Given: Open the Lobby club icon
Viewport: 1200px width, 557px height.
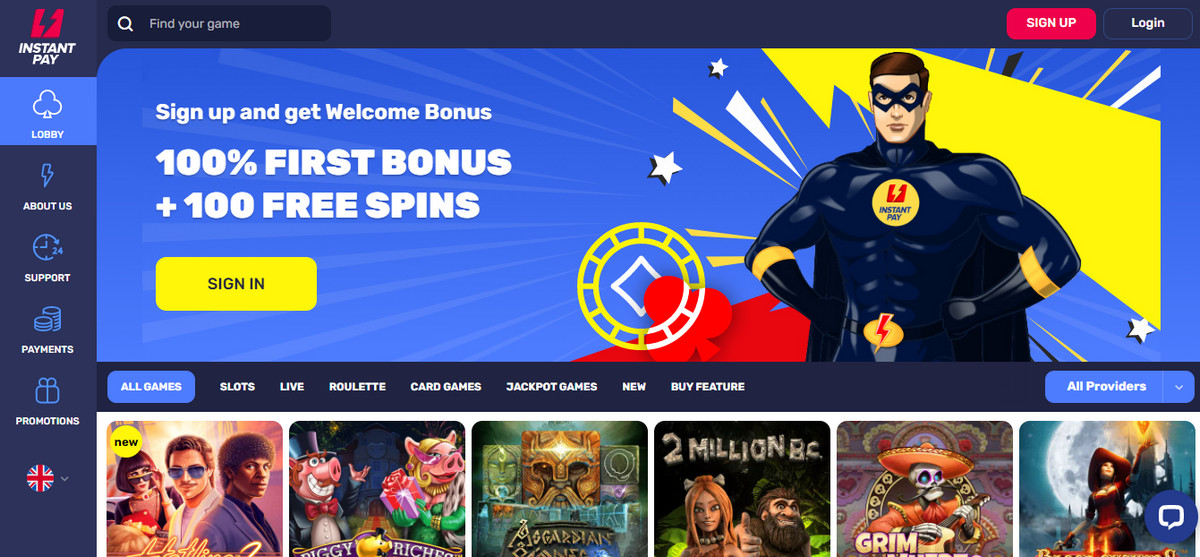Looking at the screenshot, I should coord(47,104).
